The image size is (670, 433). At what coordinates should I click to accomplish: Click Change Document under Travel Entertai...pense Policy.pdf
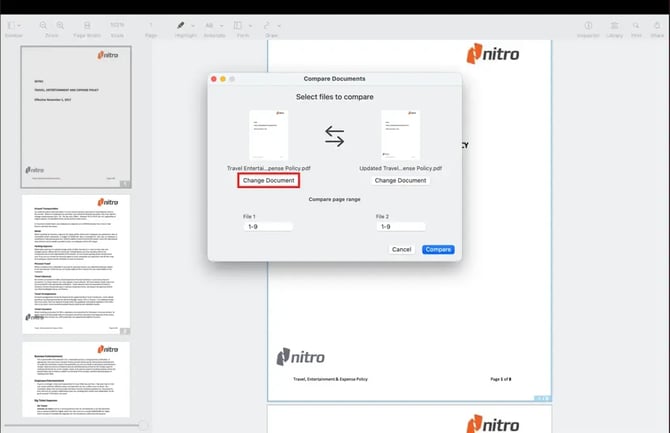pyautogui.click(x=269, y=180)
